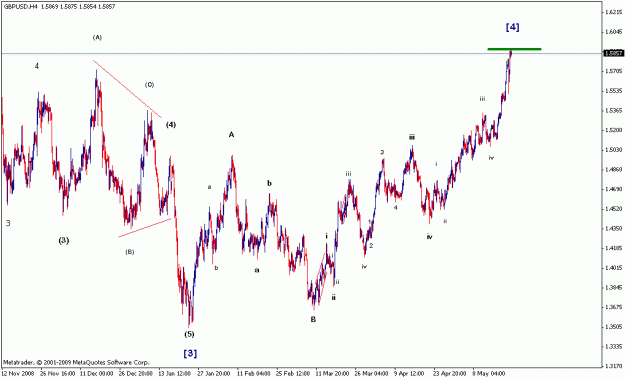Click the 1.5200 price axis value
This screenshot has height=378, width=625.
point(614,130)
